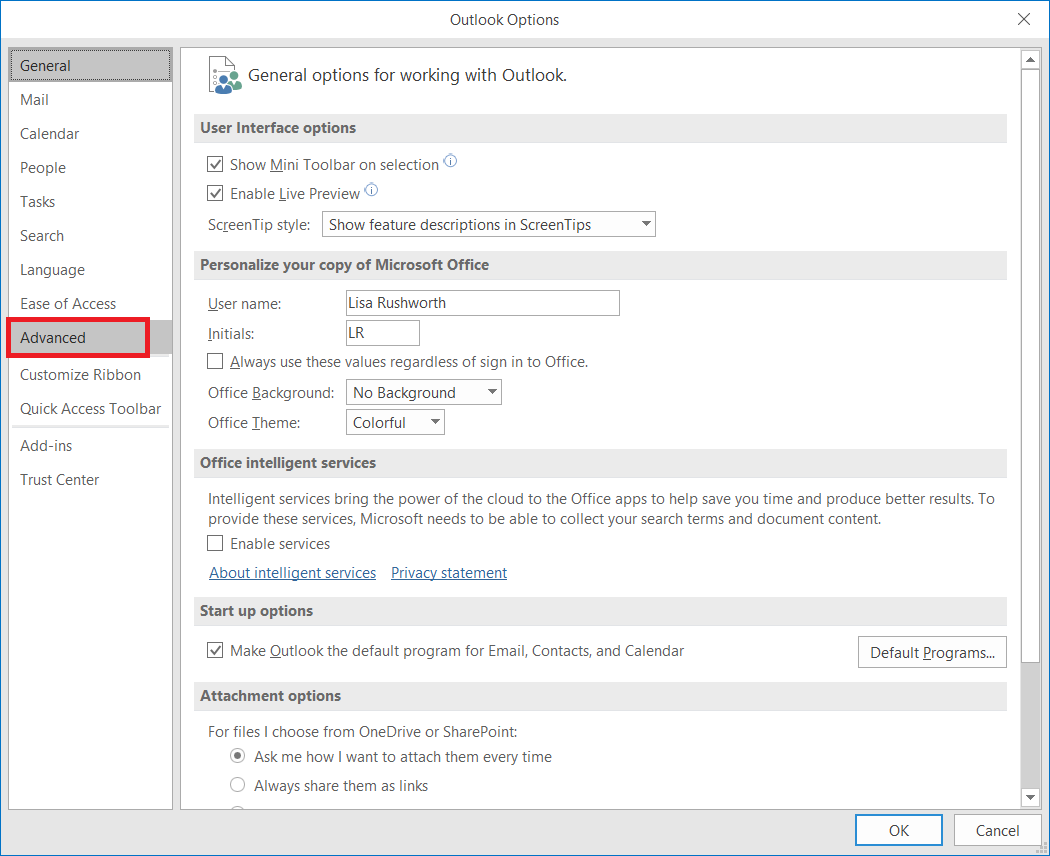Click the scrollbar down arrow
The height and width of the screenshot is (856, 1050).
click(x=1030, y=797)
